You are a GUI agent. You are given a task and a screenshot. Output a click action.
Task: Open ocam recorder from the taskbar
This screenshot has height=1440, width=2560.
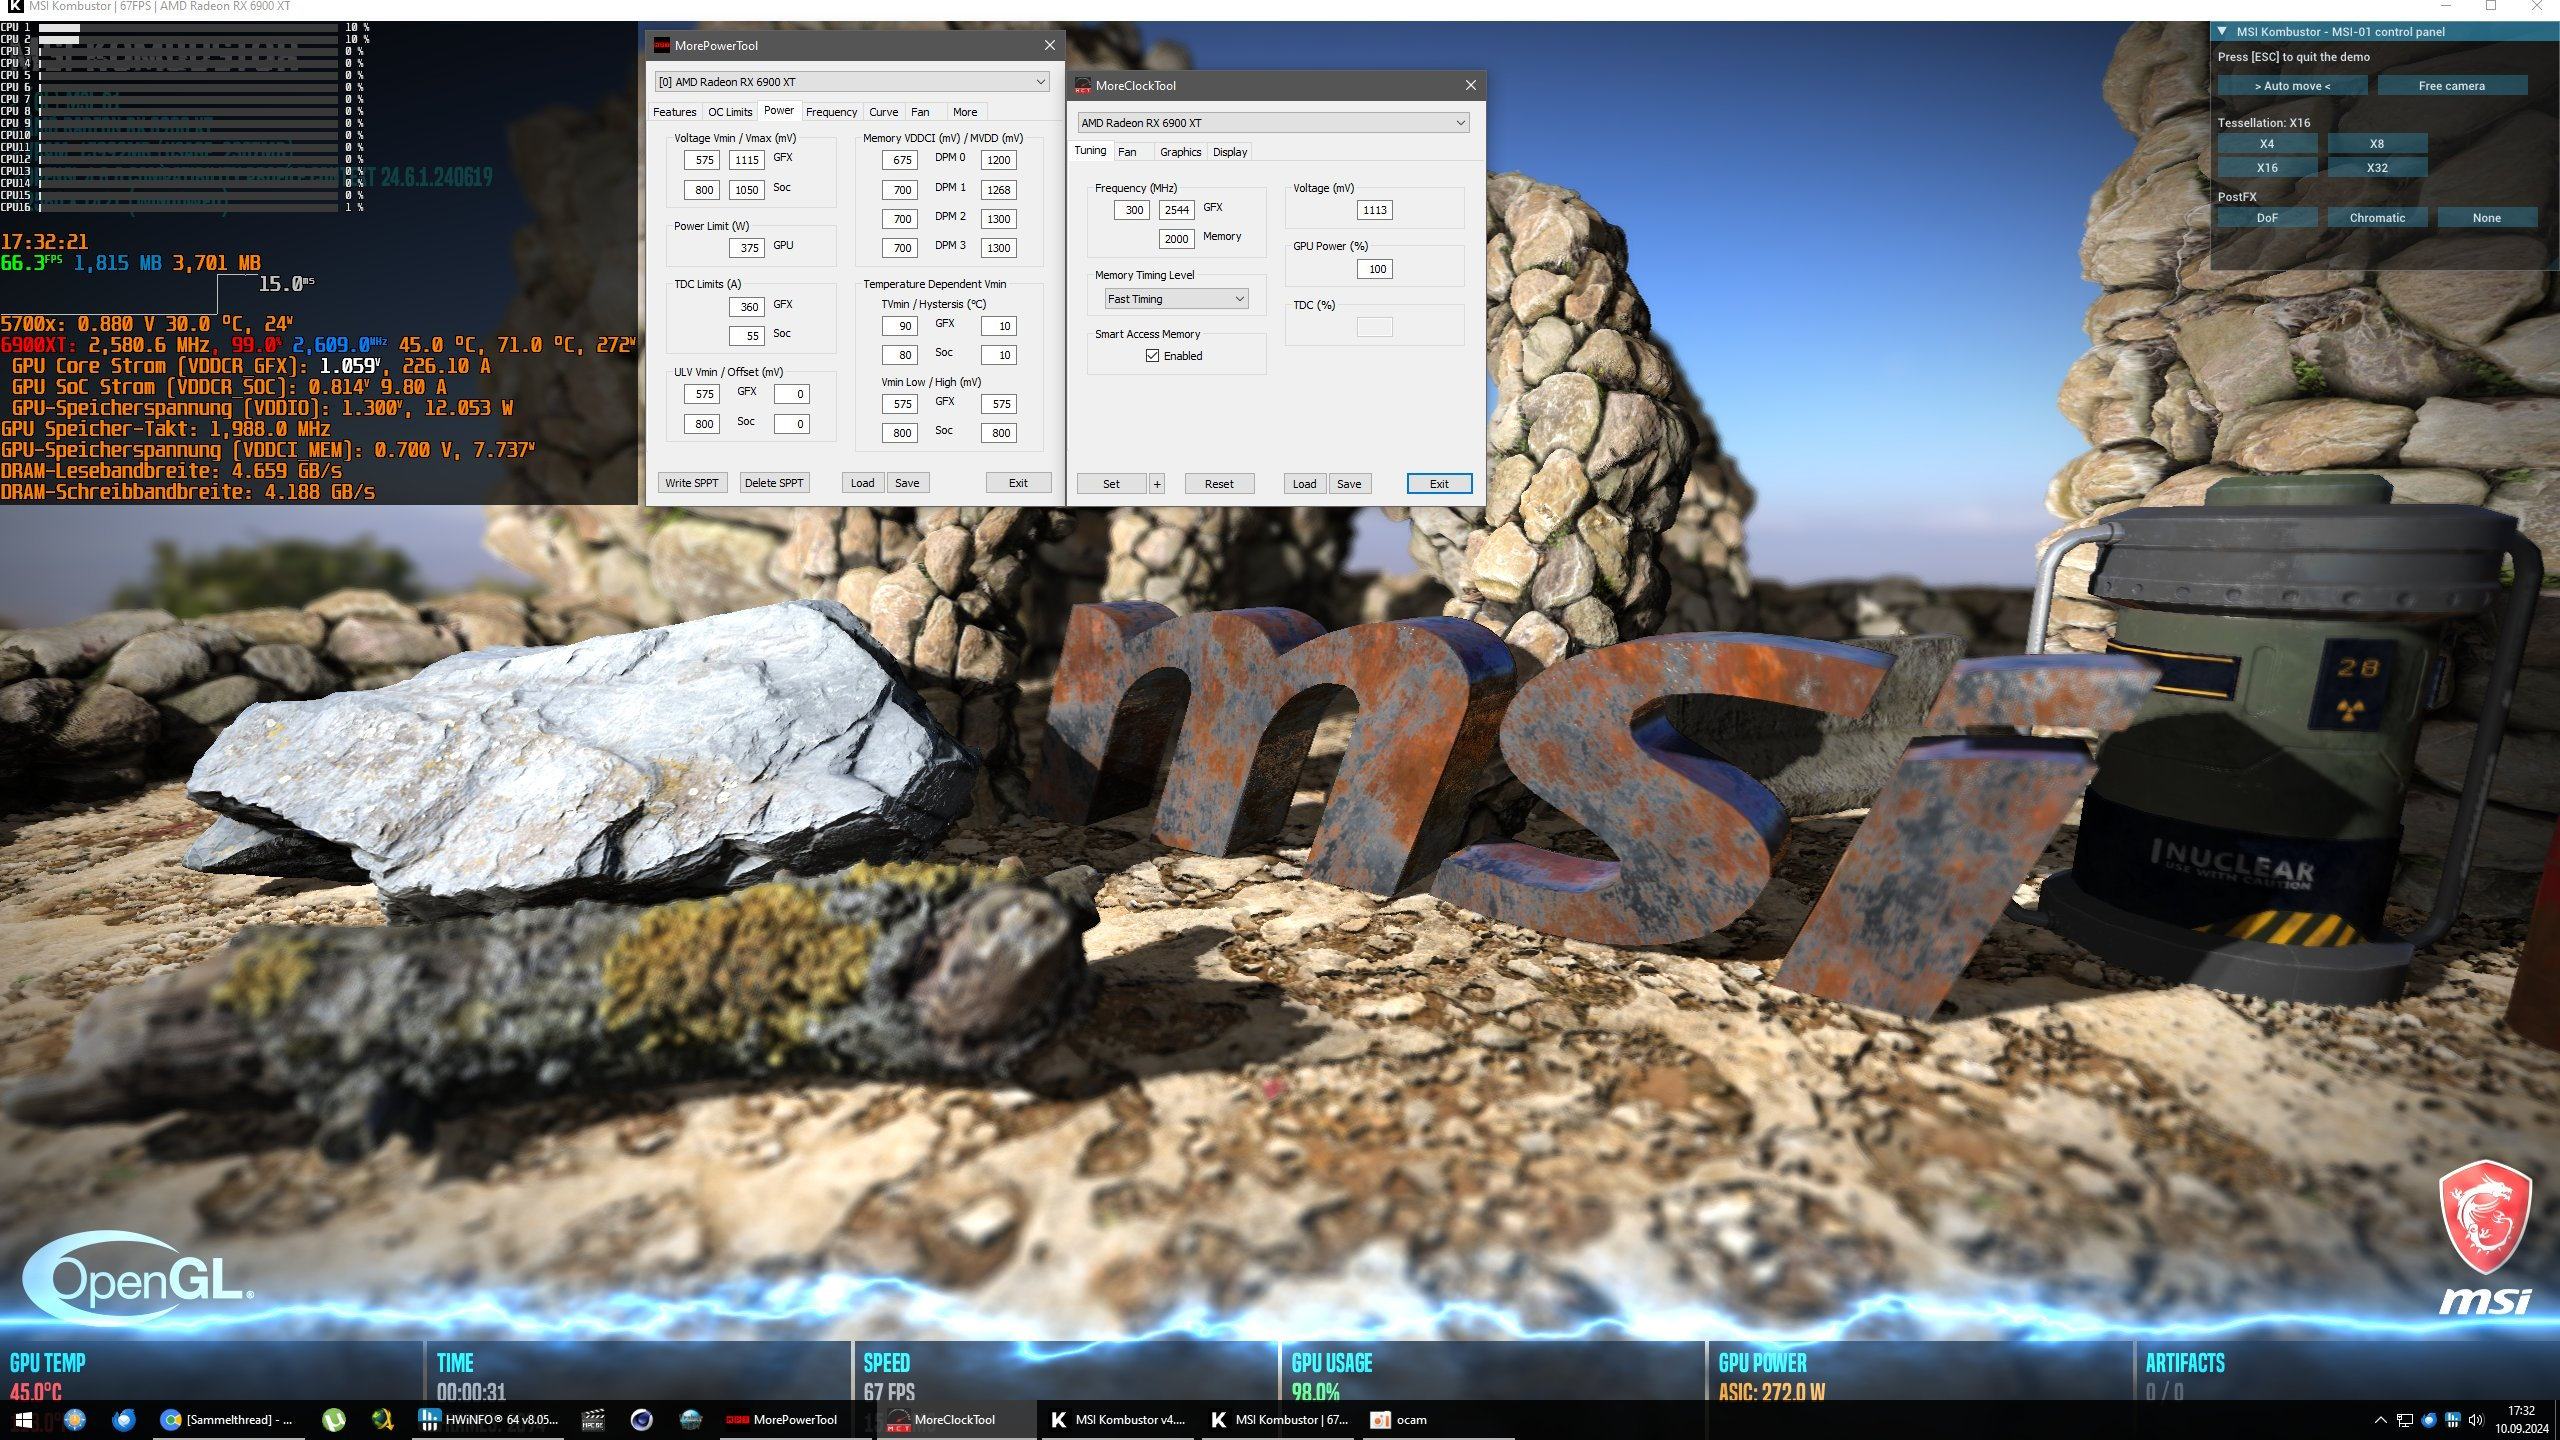(1400, 1419)
